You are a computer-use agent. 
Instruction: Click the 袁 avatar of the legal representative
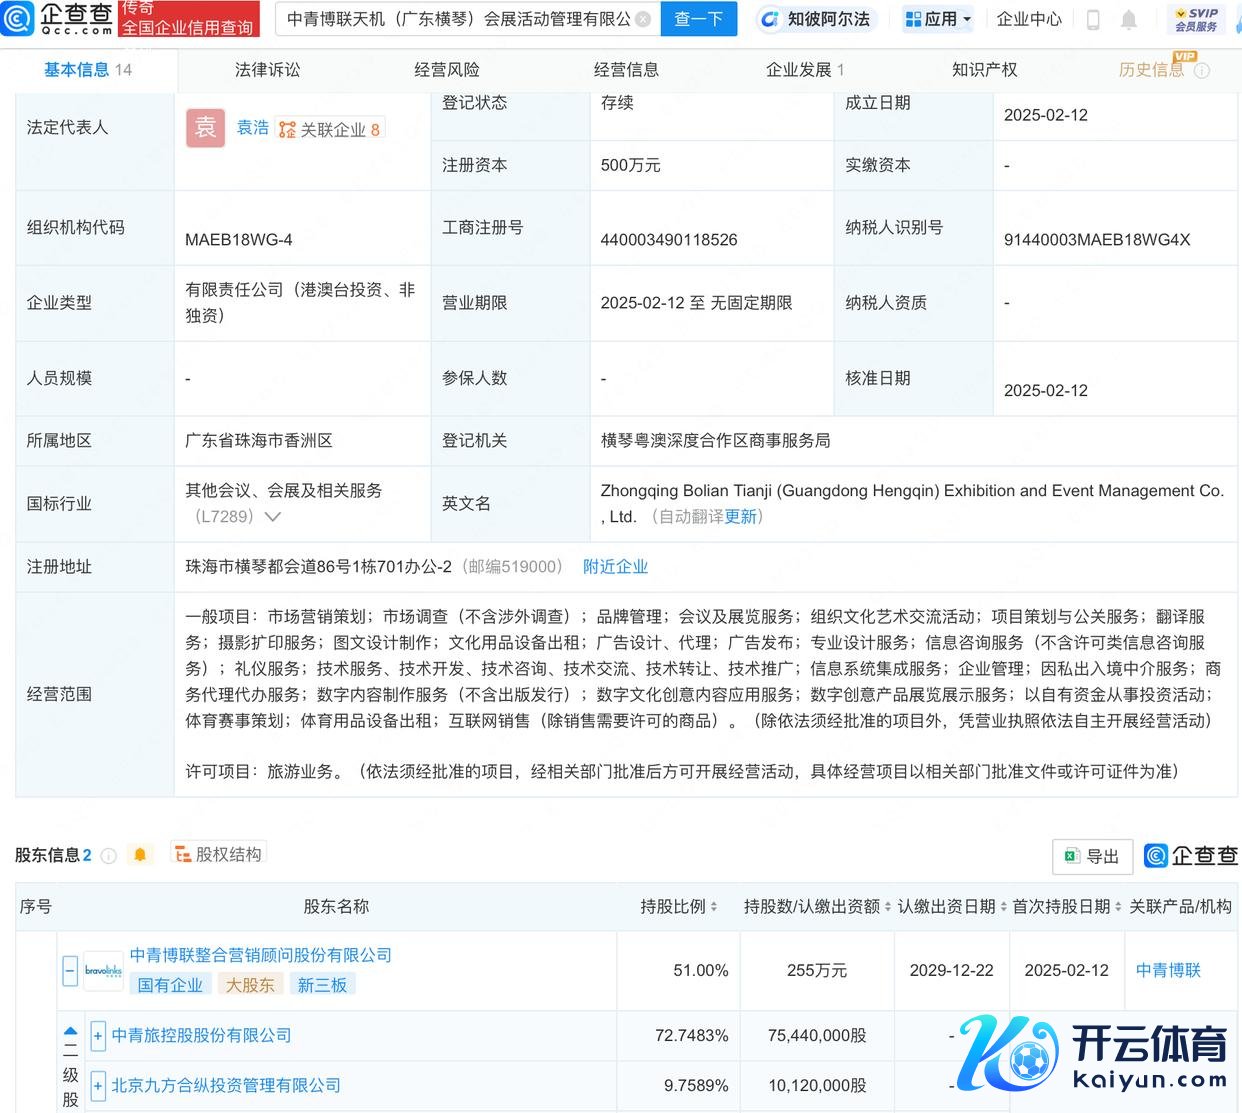(x=205, y=128)
